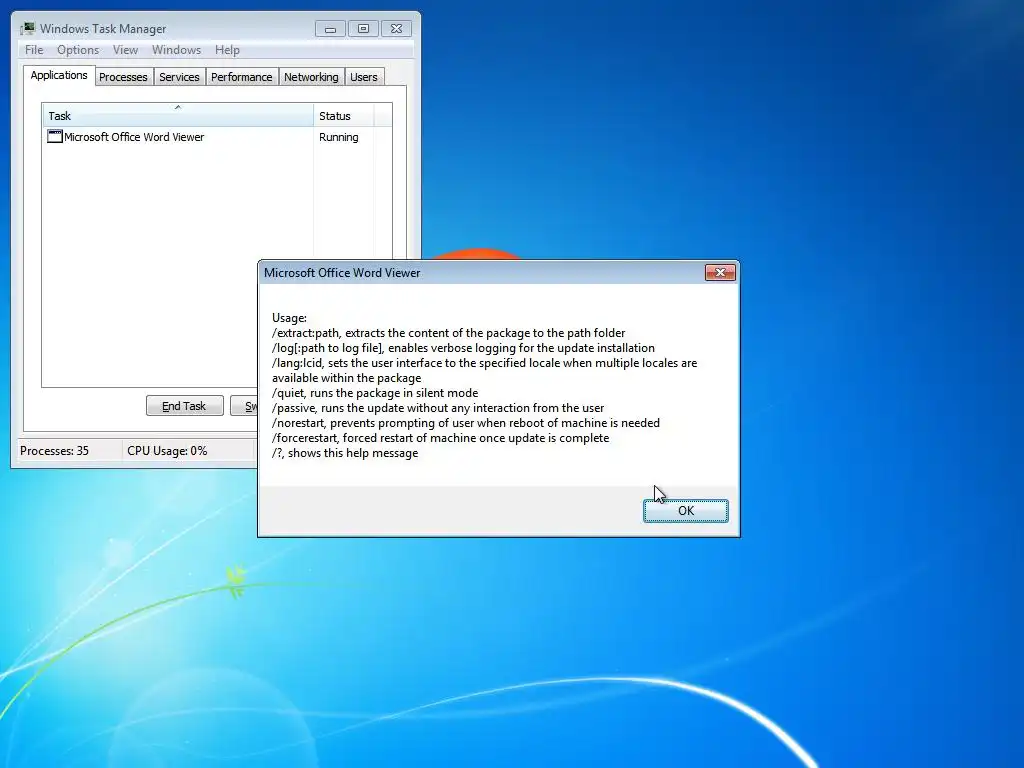This screenshot has width=1024, height=768.
Task: Click the Running status of Word Viewer
Action: tap(338, 137)
